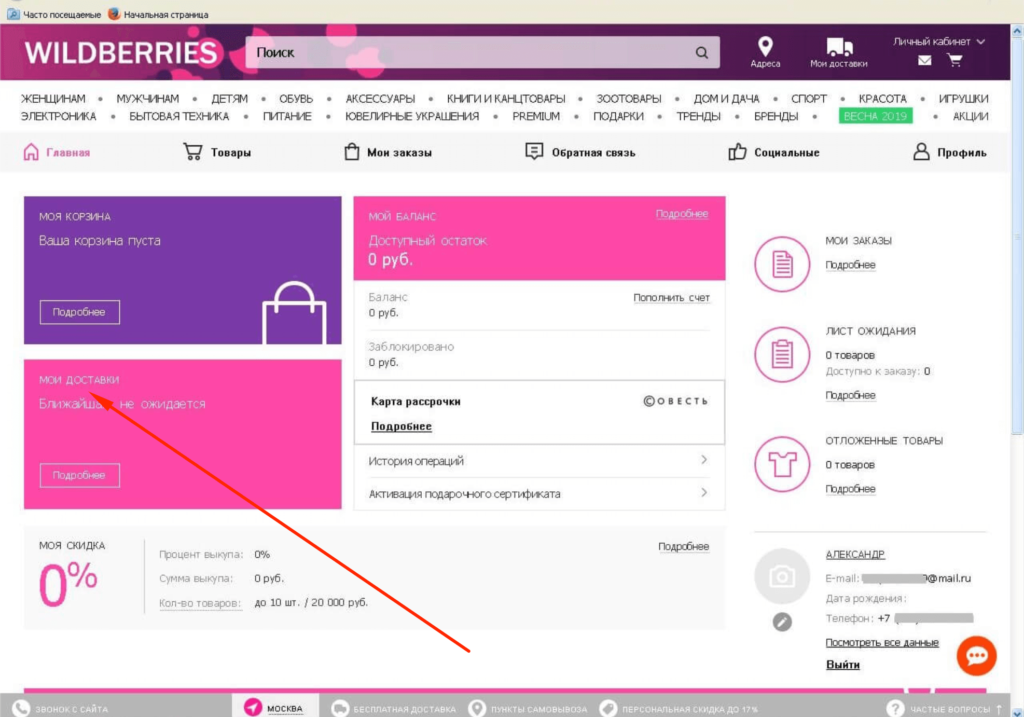Select ЭЛЕКТРОНИКА in the category menu
Viewport: 1024px width, 717px height.
58,116
